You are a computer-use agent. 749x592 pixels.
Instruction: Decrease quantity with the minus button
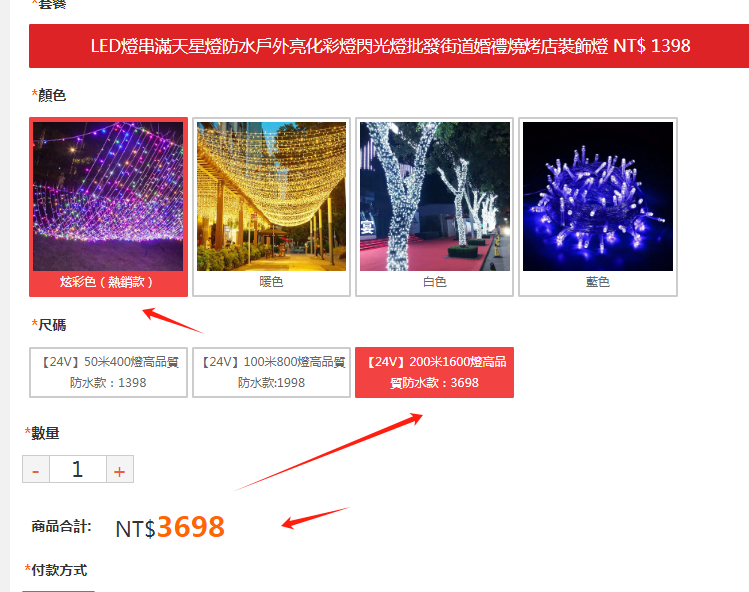pos(36,469)
